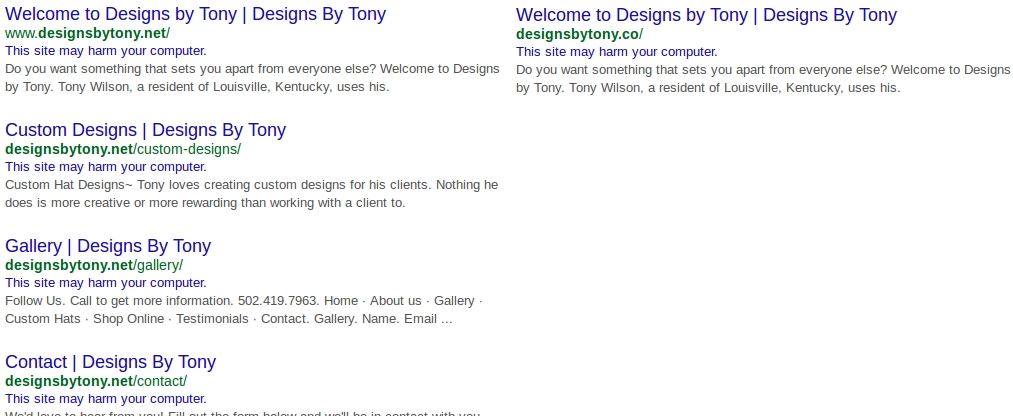Click the www.designsbytony.net result's description snippet
Image resolution: width=1013 pixels, height=416 pixels.
[x=252, y=78]
